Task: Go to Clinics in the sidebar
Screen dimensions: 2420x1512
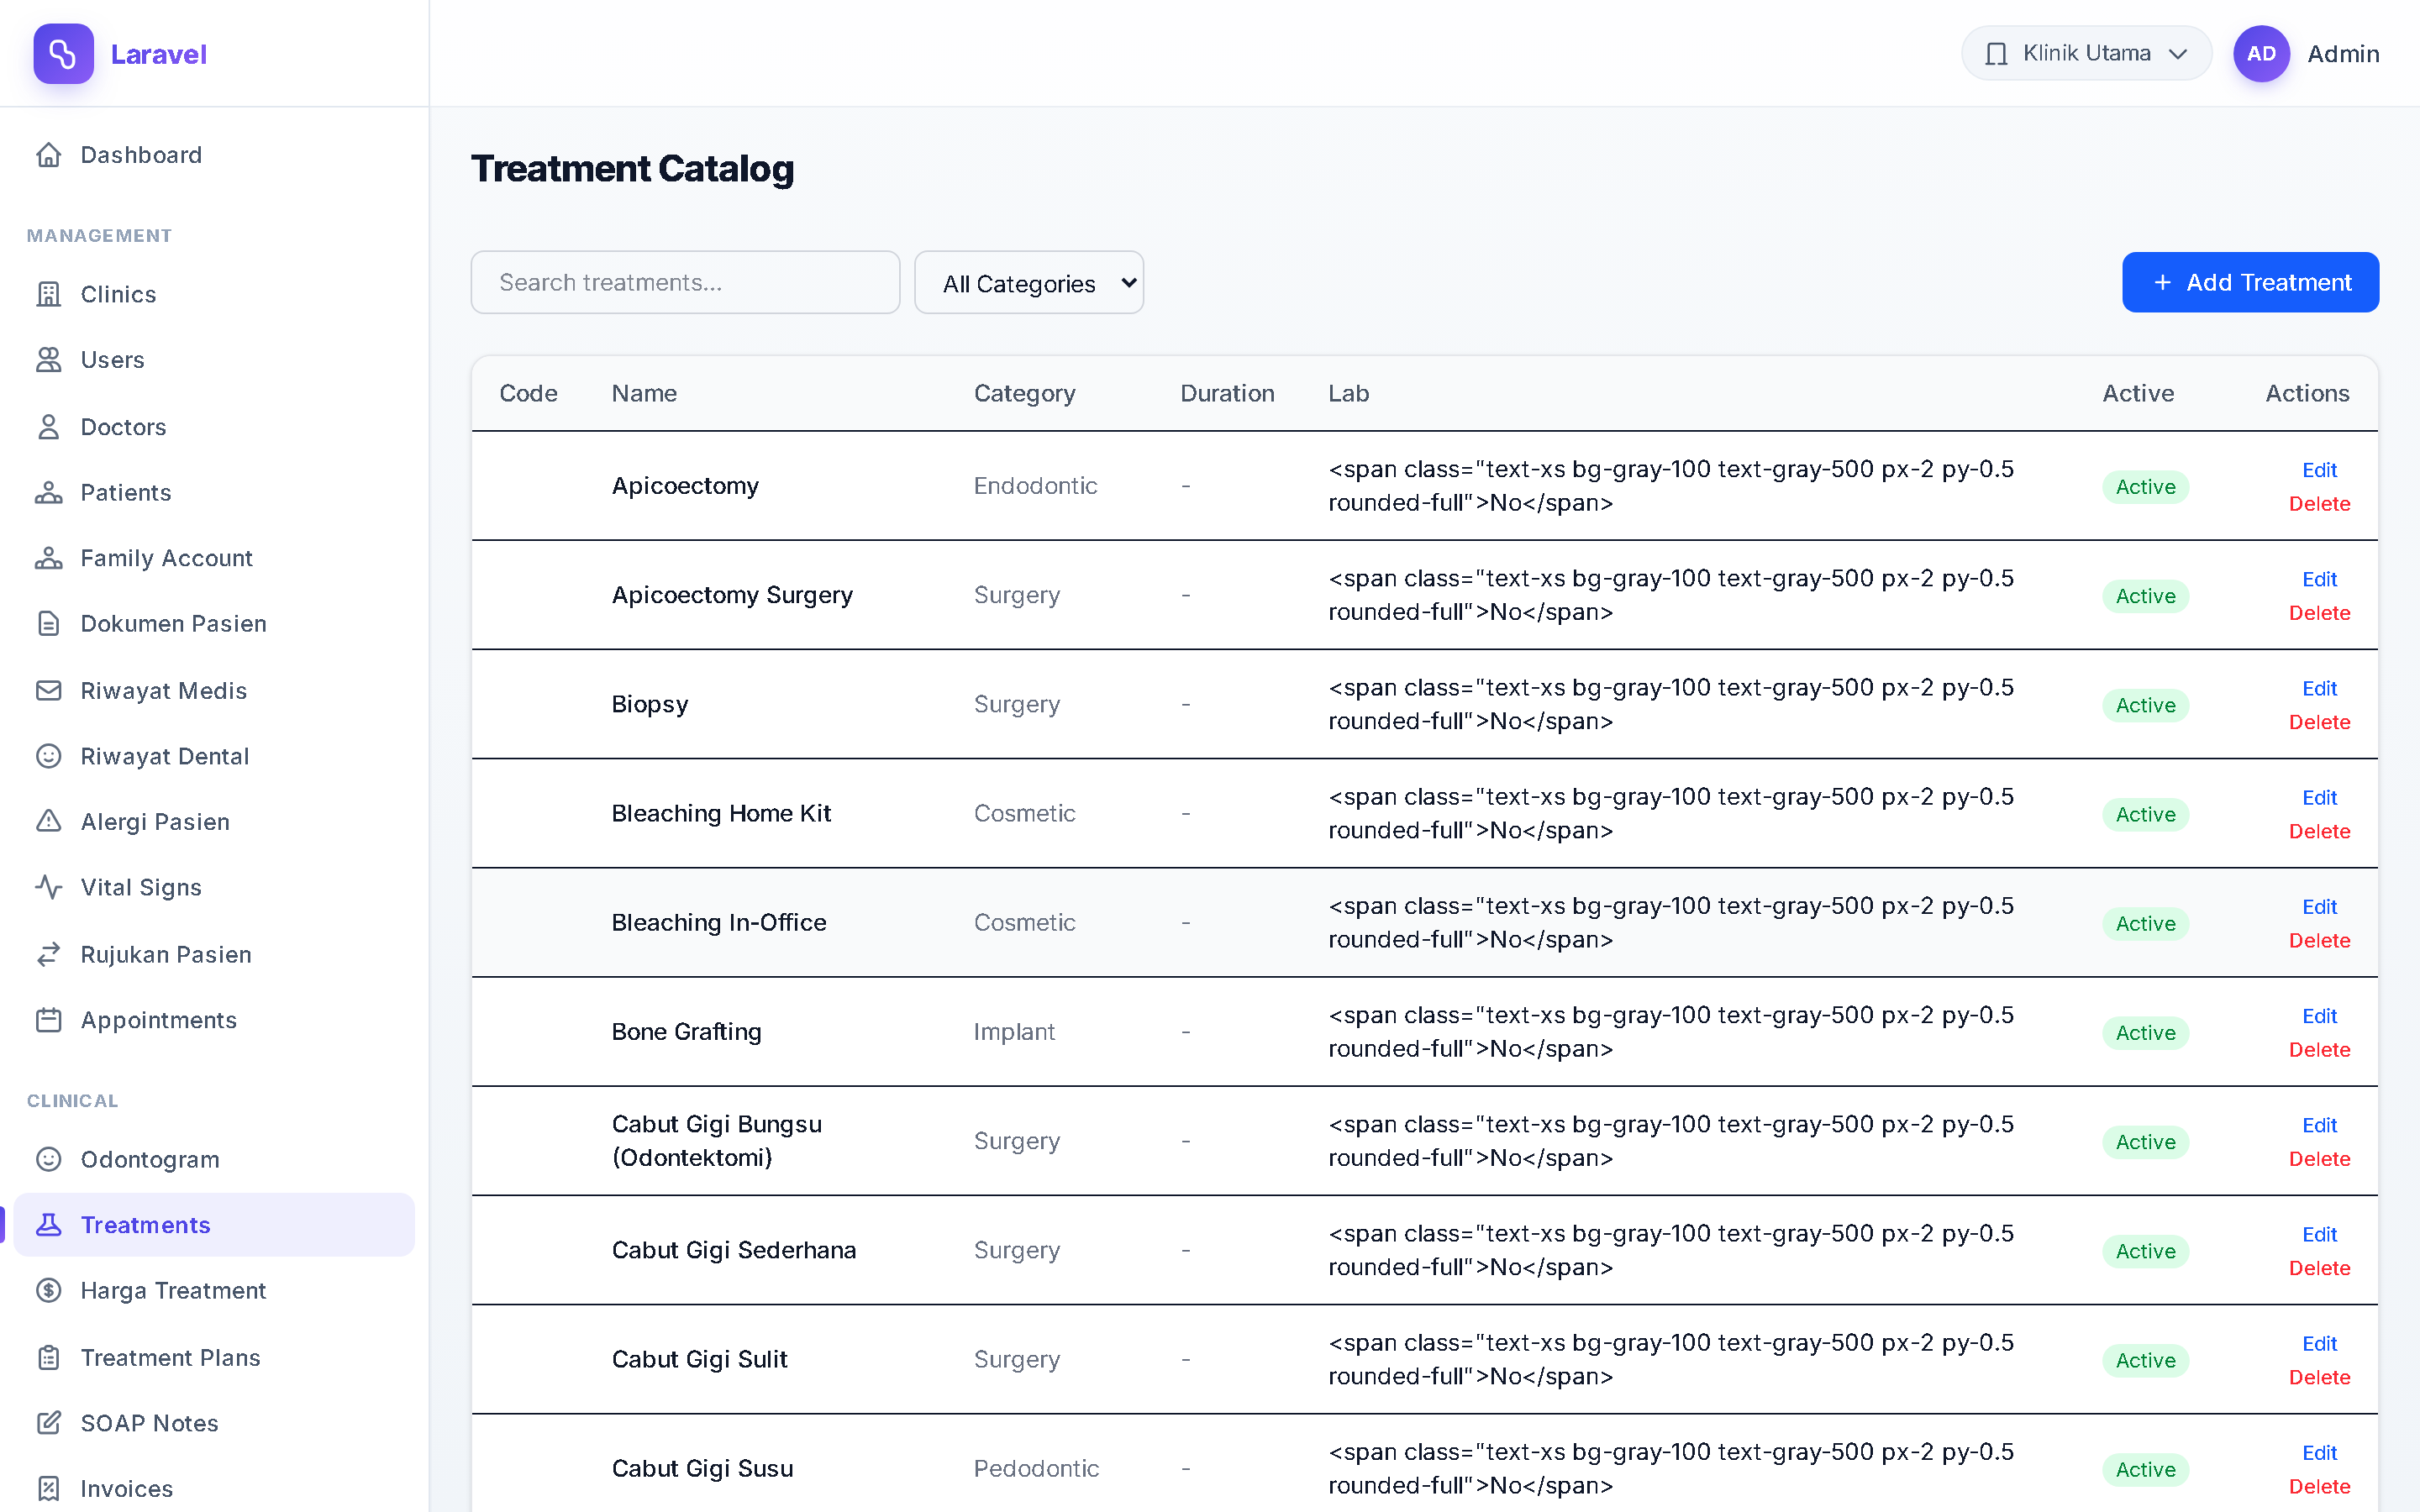Action: pos(214,294)
